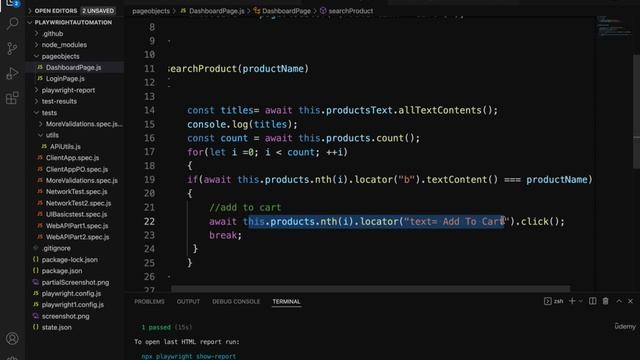Open WebAPIPart1.spec.js file

(77, 225)
